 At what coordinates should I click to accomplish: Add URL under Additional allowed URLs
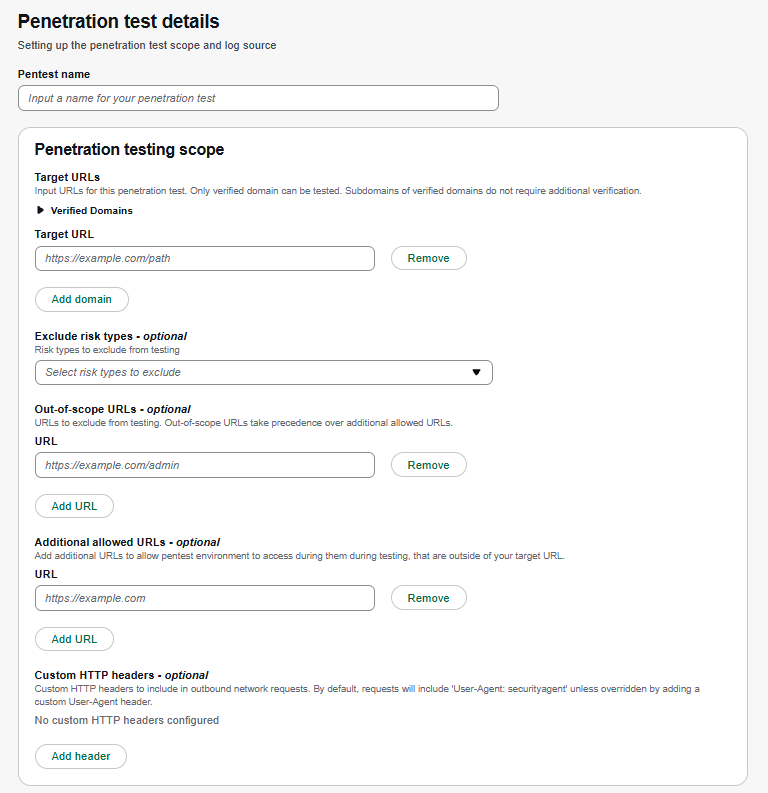pyautogui.click(x=74, y=639)
